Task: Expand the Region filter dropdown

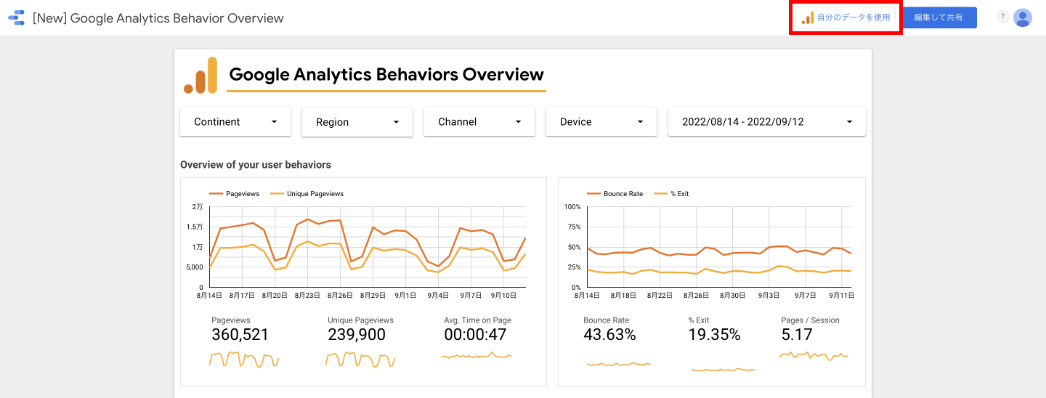Action: point(358,123)
